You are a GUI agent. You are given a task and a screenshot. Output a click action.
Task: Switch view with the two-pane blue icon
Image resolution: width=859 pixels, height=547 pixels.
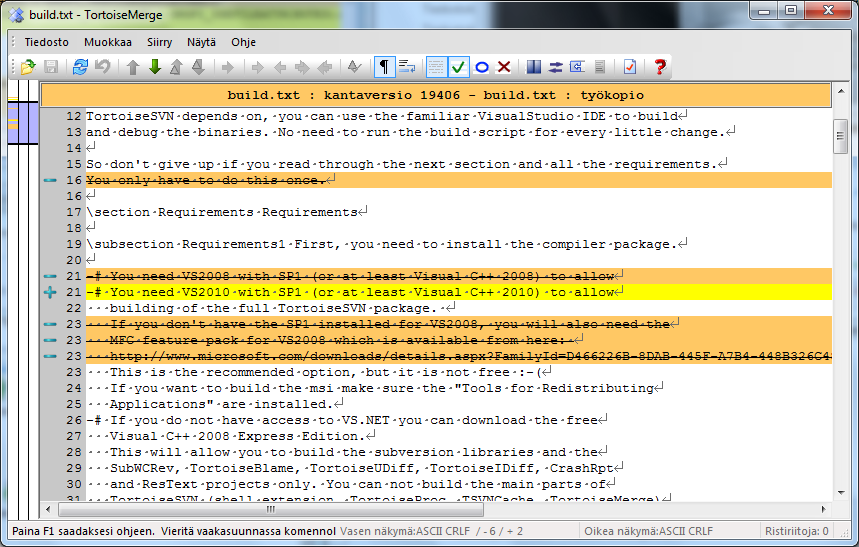point(534,67)
